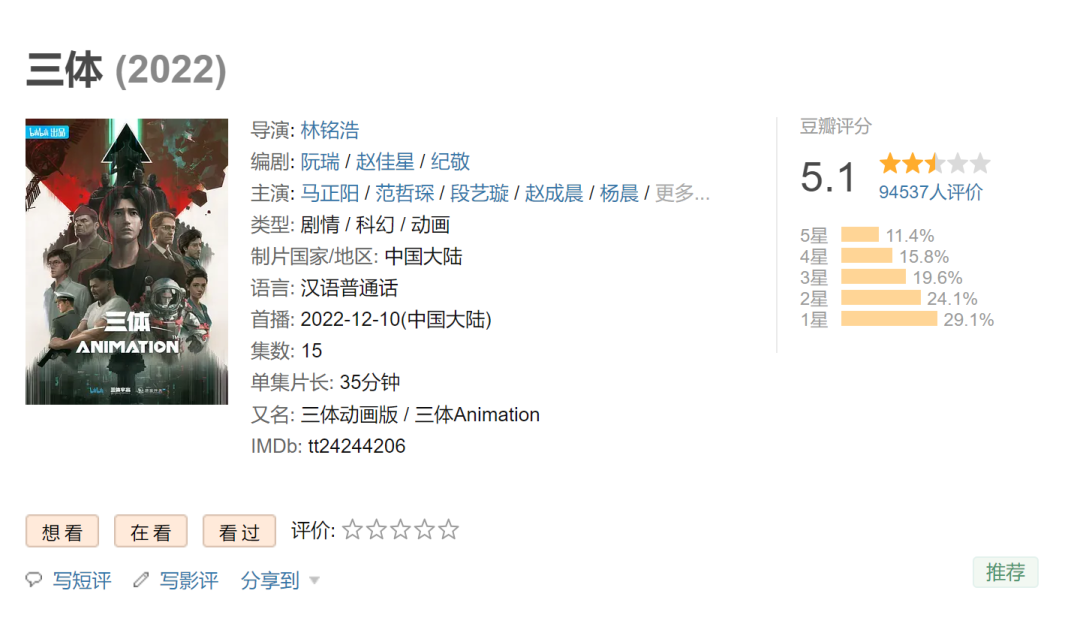The width and height of the screenshot is (1080, 627).
Task: Mark the show as 在看
Action: pos(151,532)
